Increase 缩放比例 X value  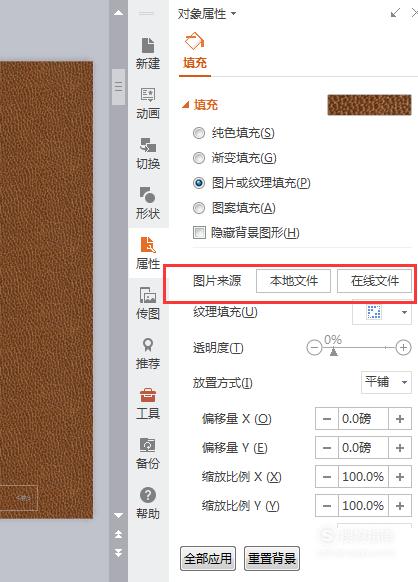(x=400, y=477)
